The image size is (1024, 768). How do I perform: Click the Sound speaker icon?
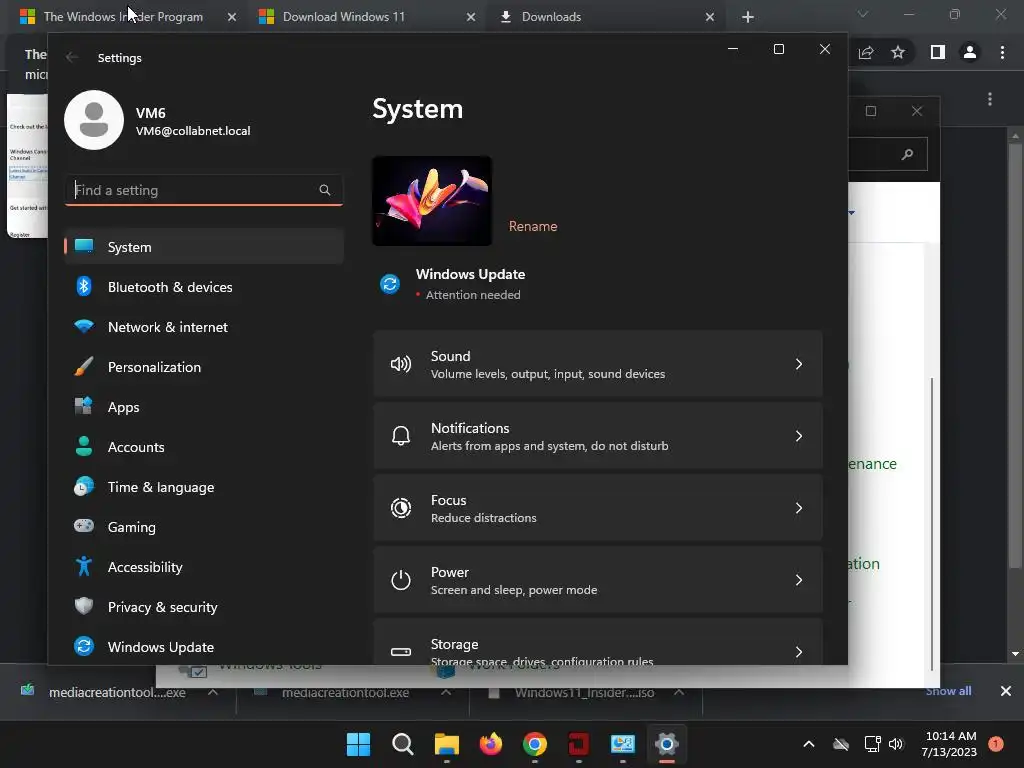[400, 364]
